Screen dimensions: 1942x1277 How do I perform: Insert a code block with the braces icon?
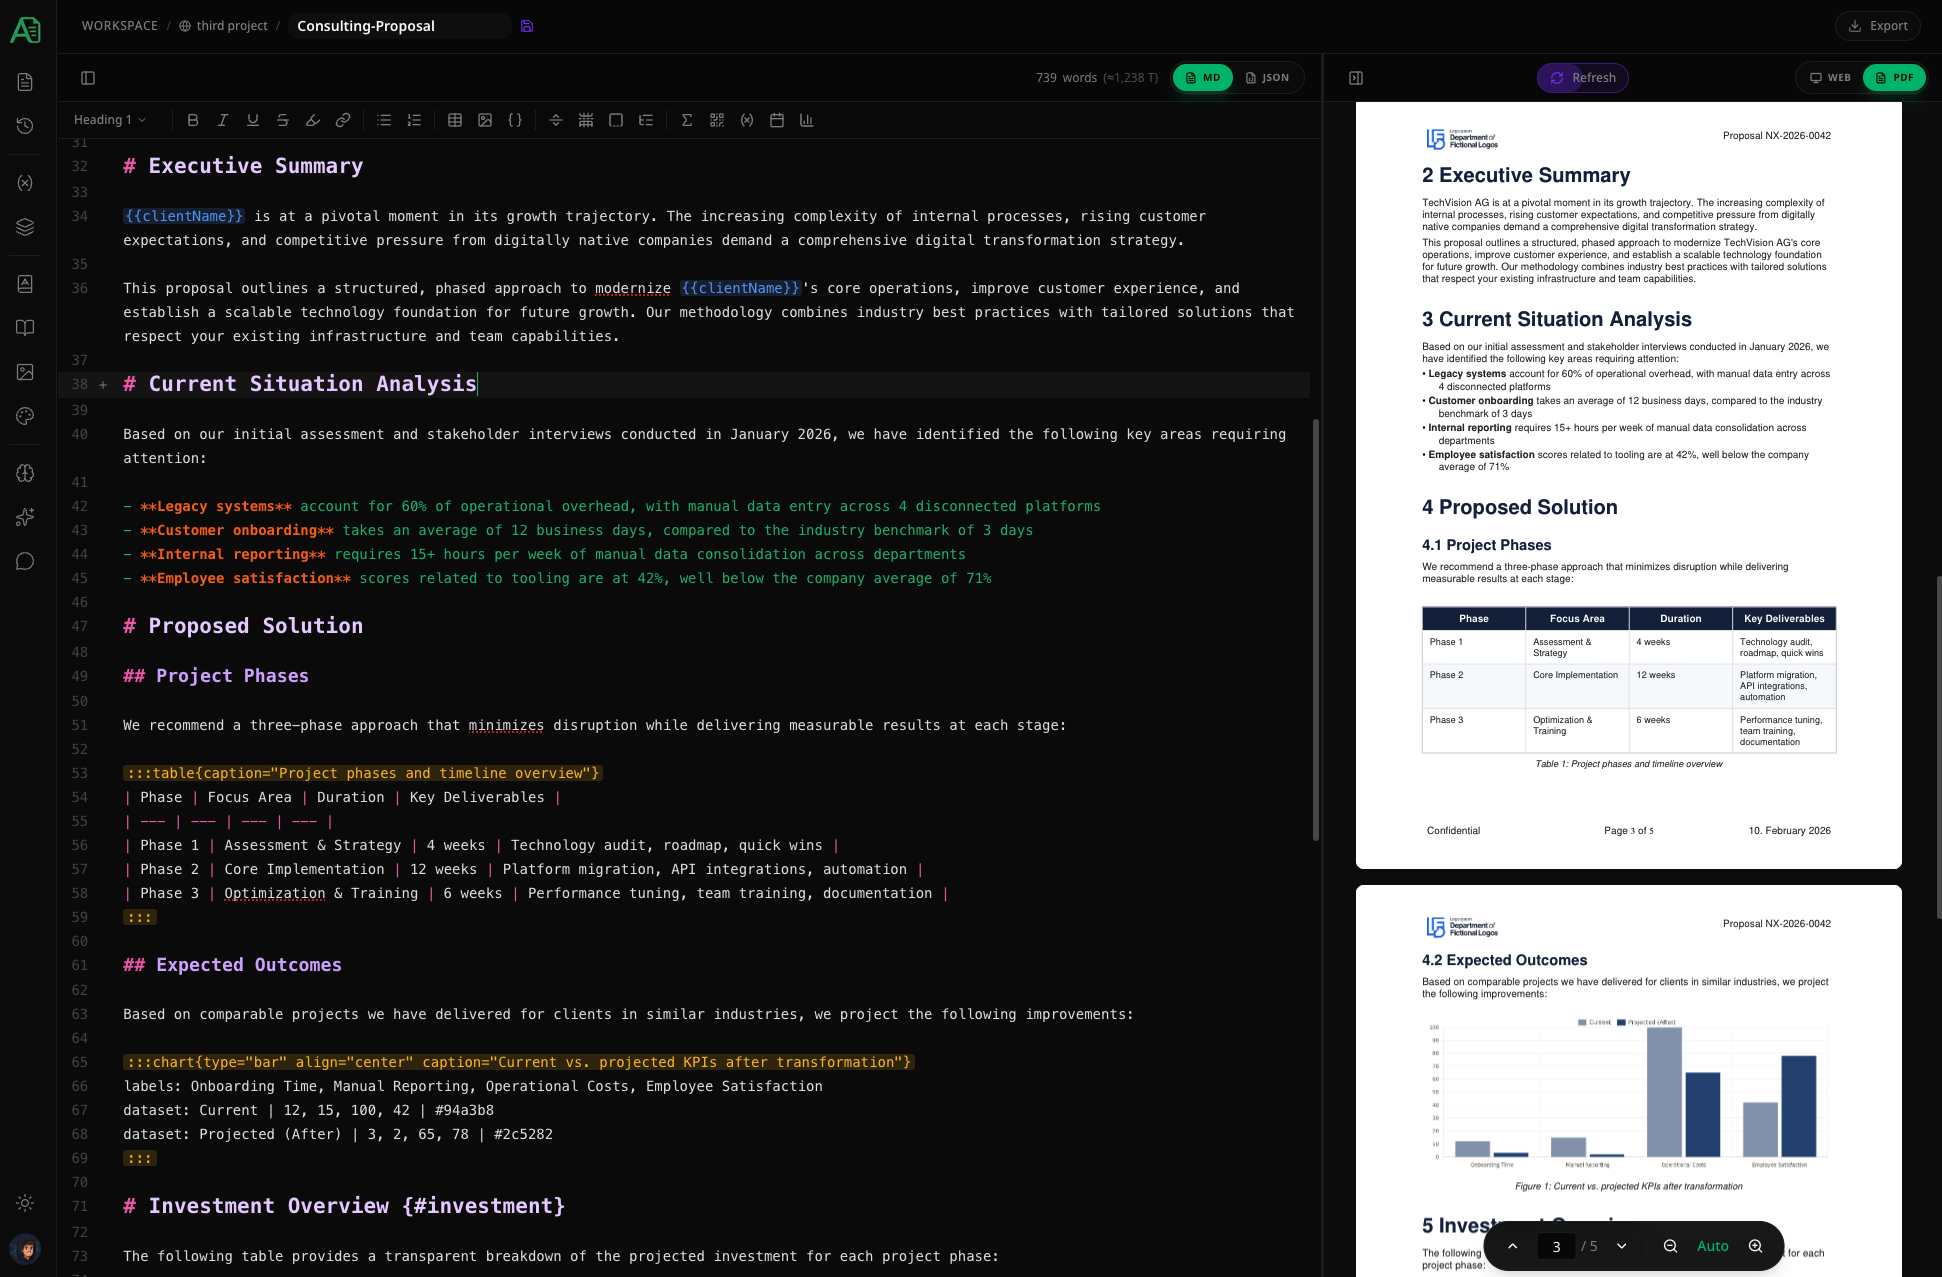click(x=515, y=120)
